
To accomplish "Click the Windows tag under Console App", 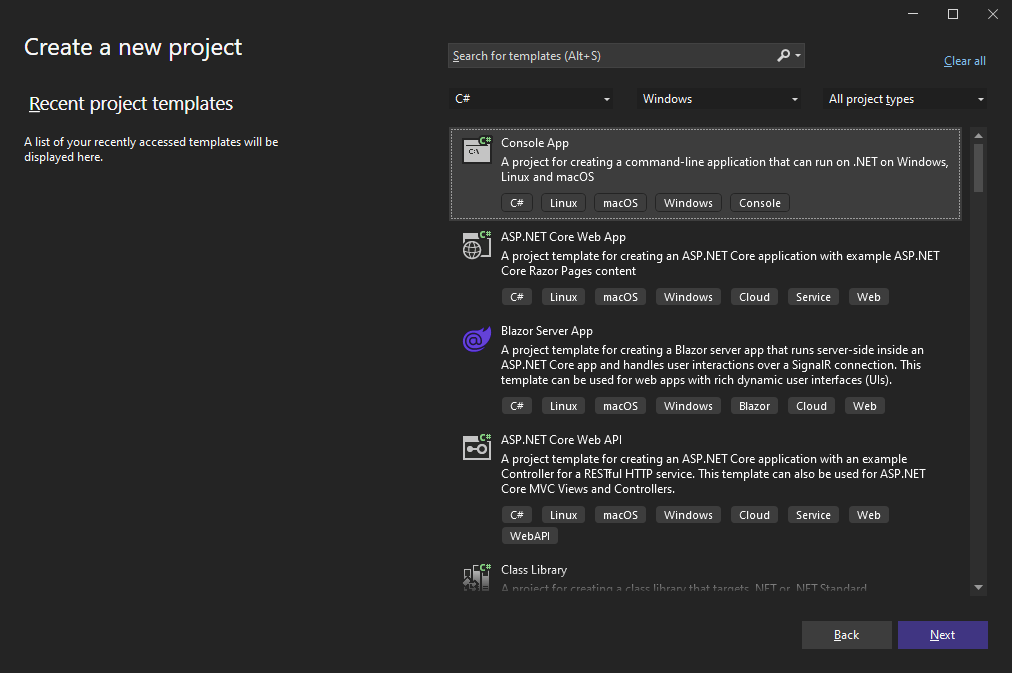I will point(688,203).
